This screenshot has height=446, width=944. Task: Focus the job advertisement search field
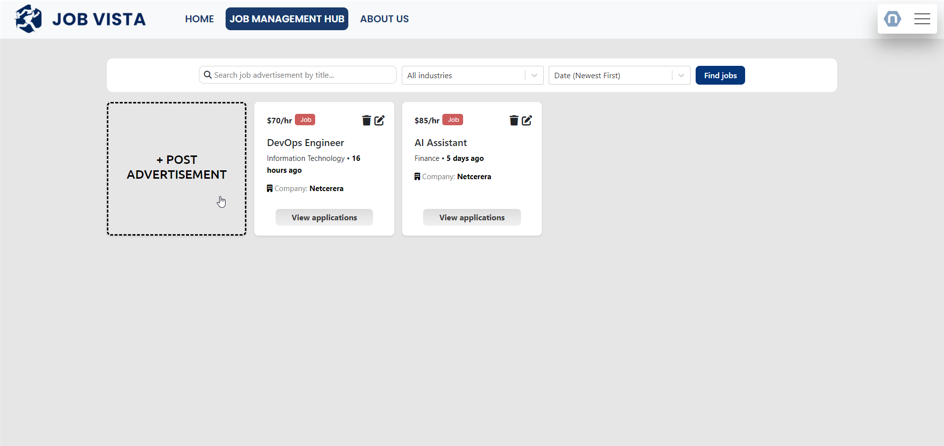(300, 75)
